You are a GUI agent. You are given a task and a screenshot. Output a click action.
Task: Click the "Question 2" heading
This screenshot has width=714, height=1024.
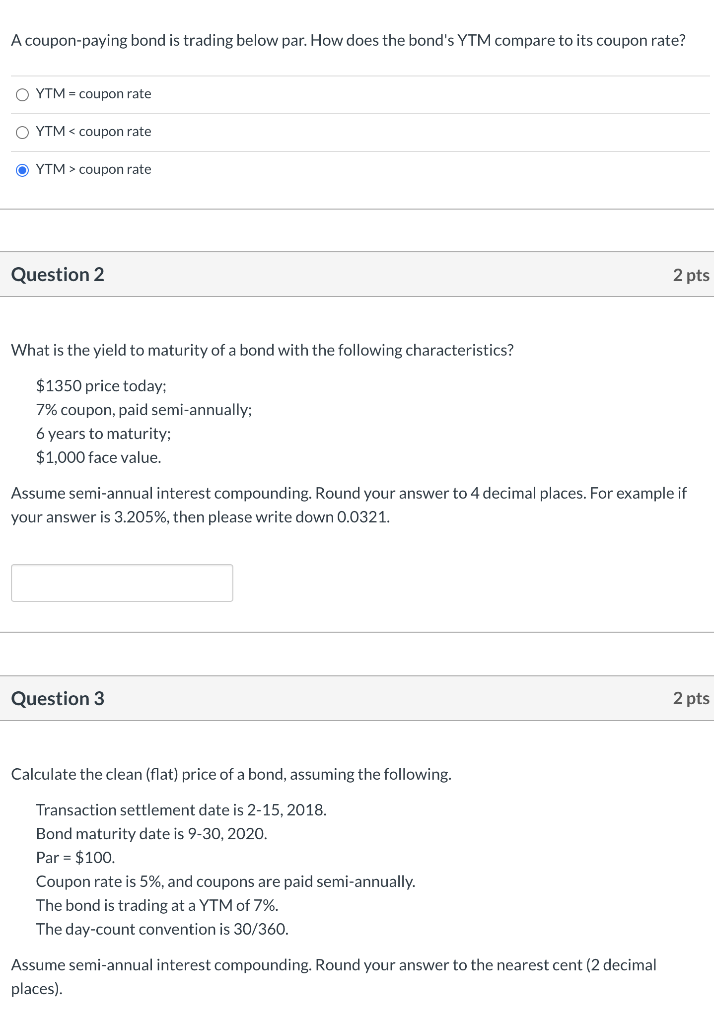(58, 275)
